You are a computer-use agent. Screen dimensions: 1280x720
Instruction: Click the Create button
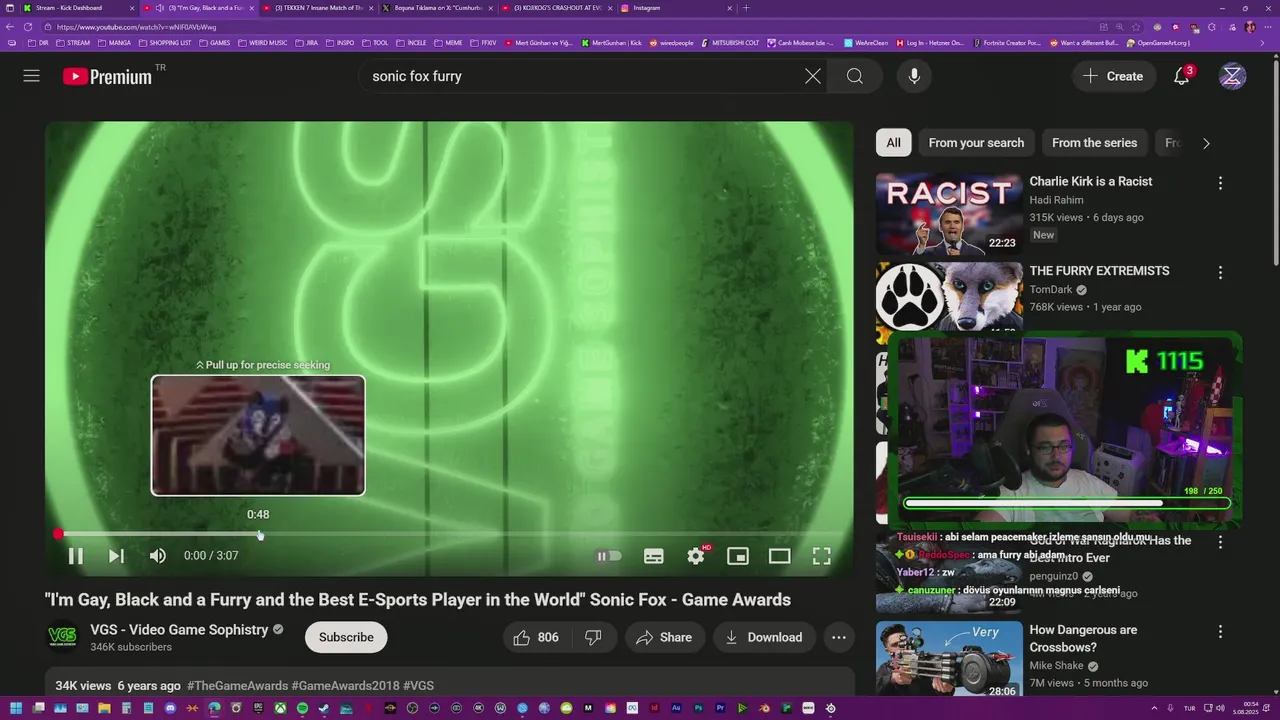(1113, 76)
